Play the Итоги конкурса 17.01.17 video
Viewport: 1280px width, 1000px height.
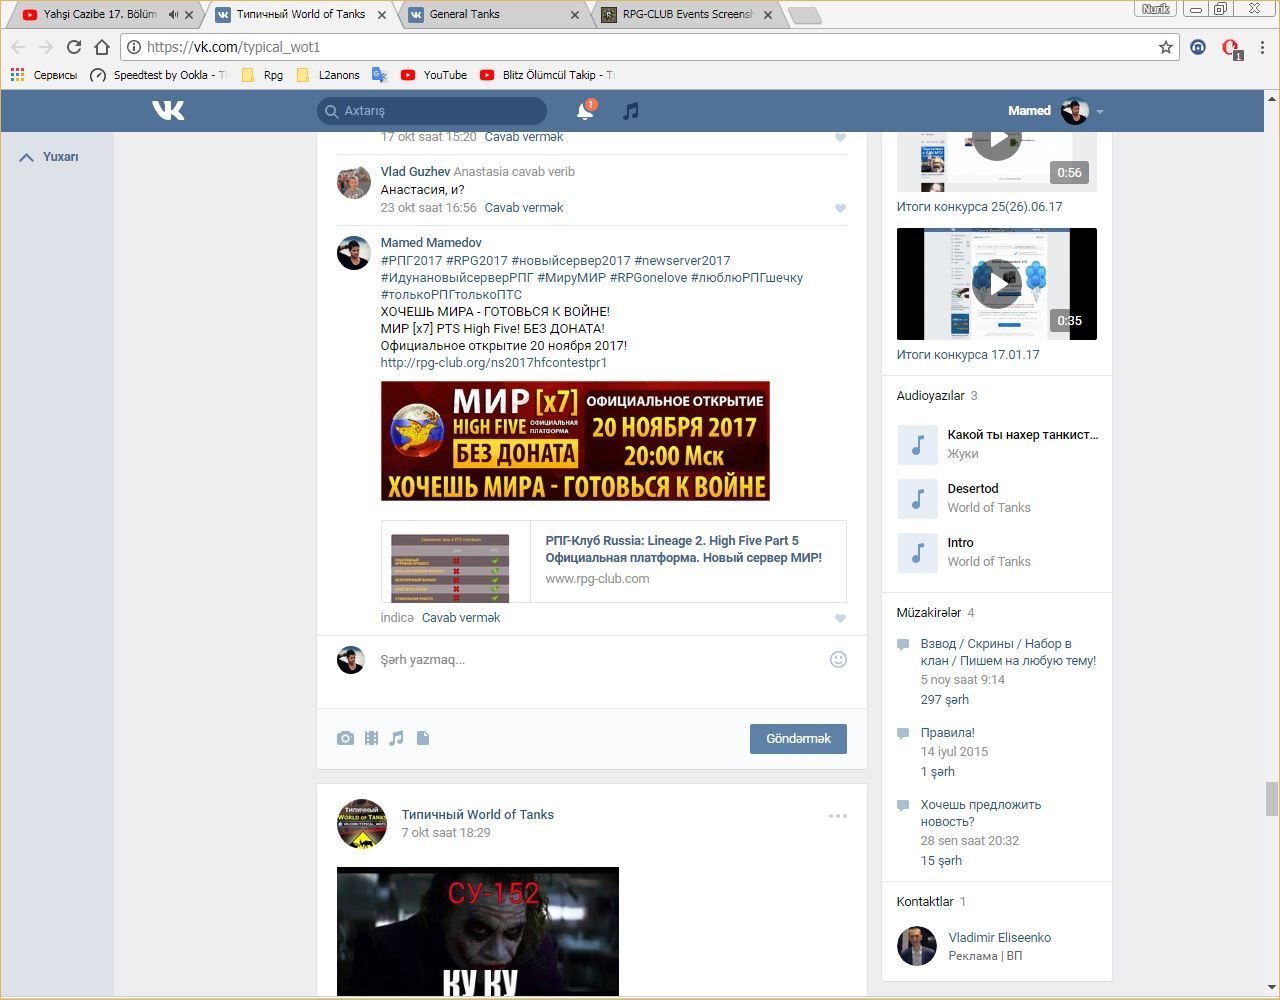tap(997, 284)
